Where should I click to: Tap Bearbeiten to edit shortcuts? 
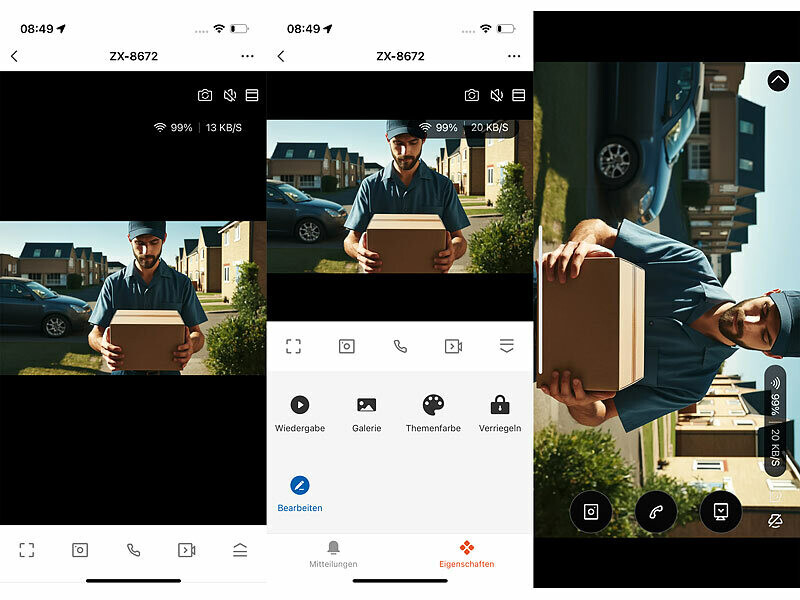point(300,494)
